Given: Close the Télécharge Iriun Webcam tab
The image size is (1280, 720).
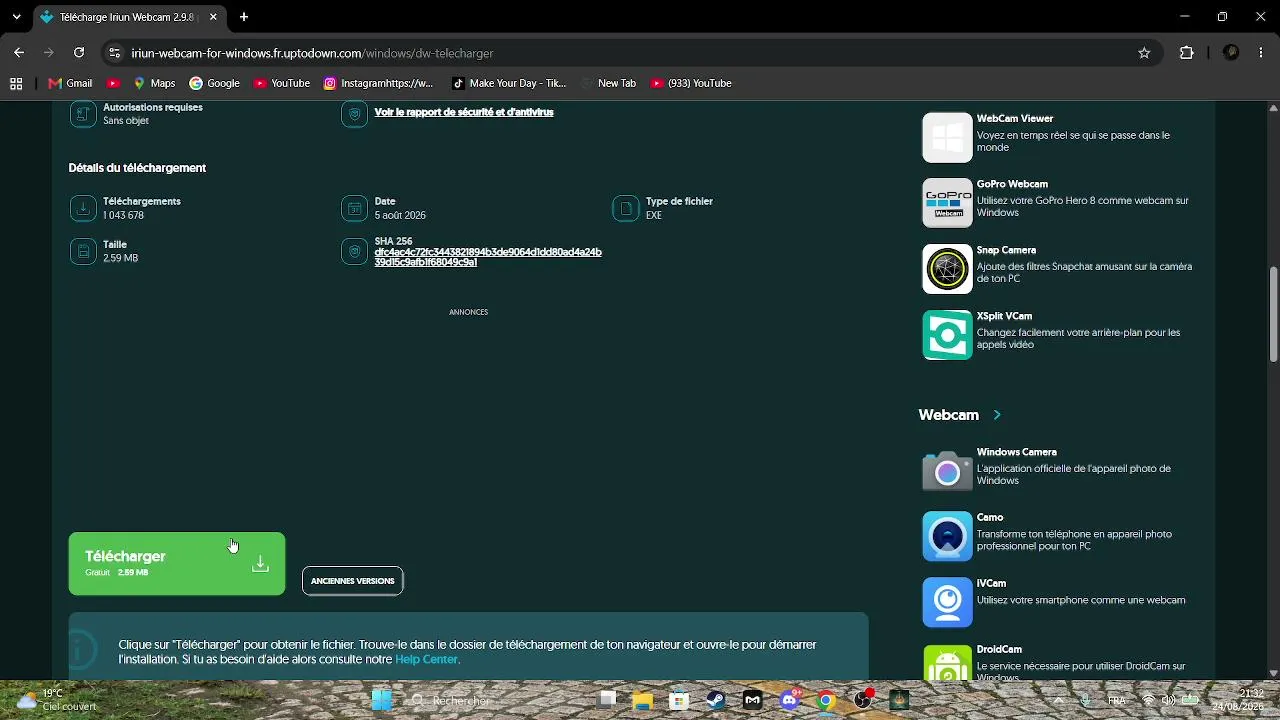Looking at the screenshot, I should pos(213,17).
